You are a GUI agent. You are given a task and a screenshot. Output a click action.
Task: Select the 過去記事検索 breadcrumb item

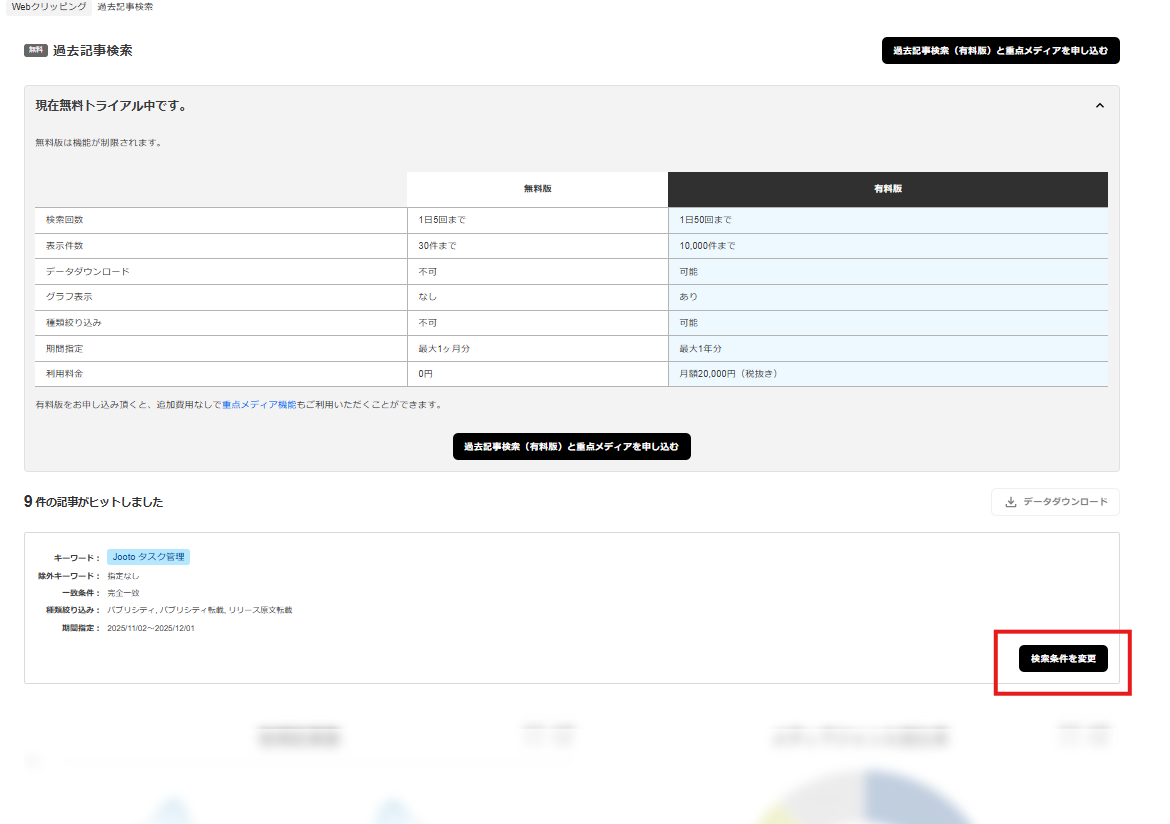coord(125,7)
